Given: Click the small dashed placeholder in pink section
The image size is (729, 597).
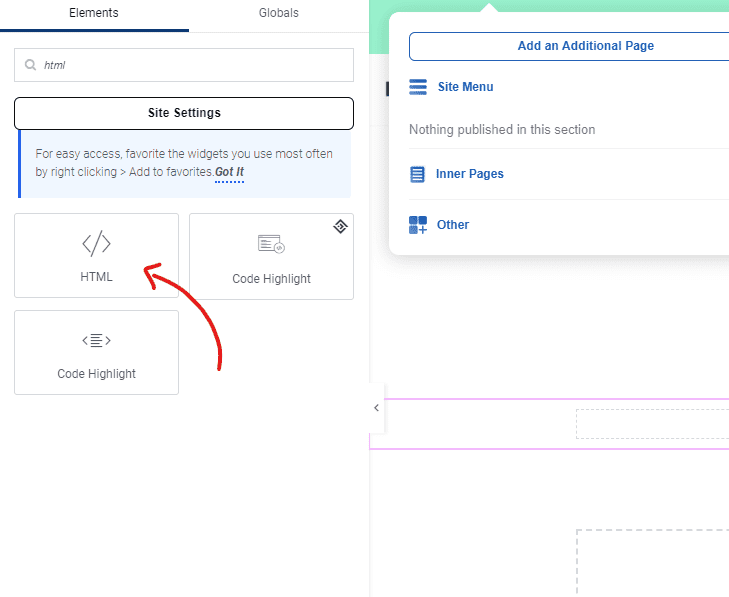Looking at the screenshot, I should coord(652,424).
